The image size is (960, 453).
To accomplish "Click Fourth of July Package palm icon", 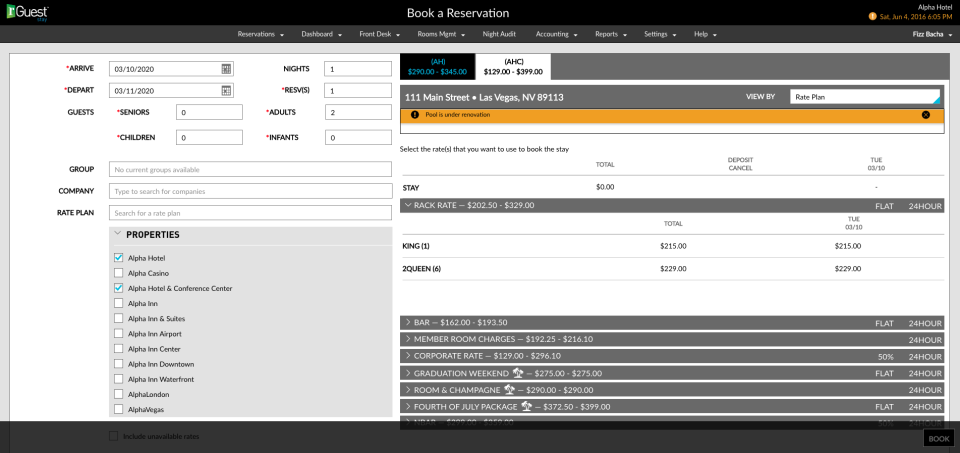I will coord(526,406).
